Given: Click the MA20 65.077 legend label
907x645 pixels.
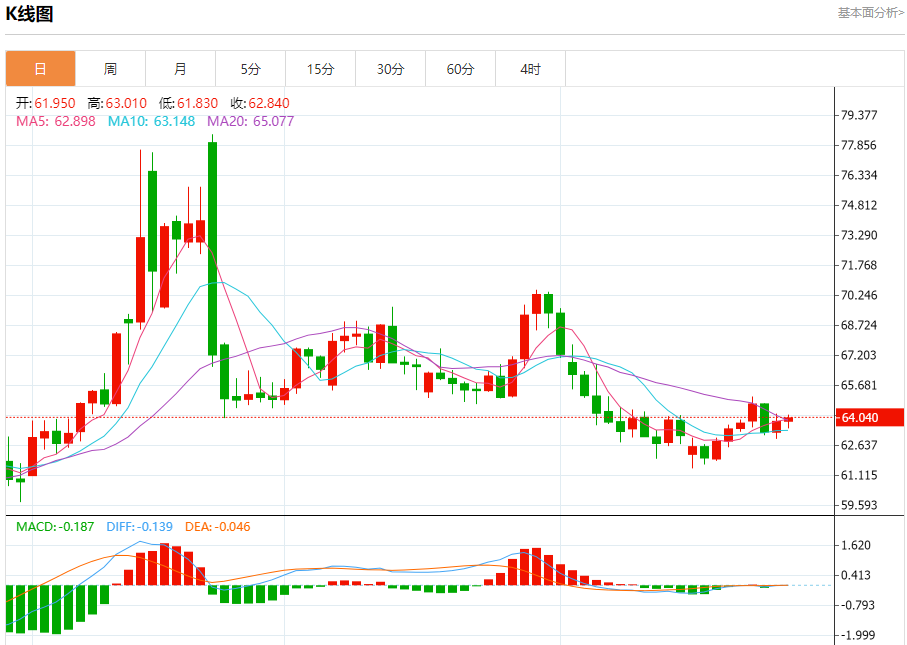Looking at the screenshot, I should click(x=250, y=121).
